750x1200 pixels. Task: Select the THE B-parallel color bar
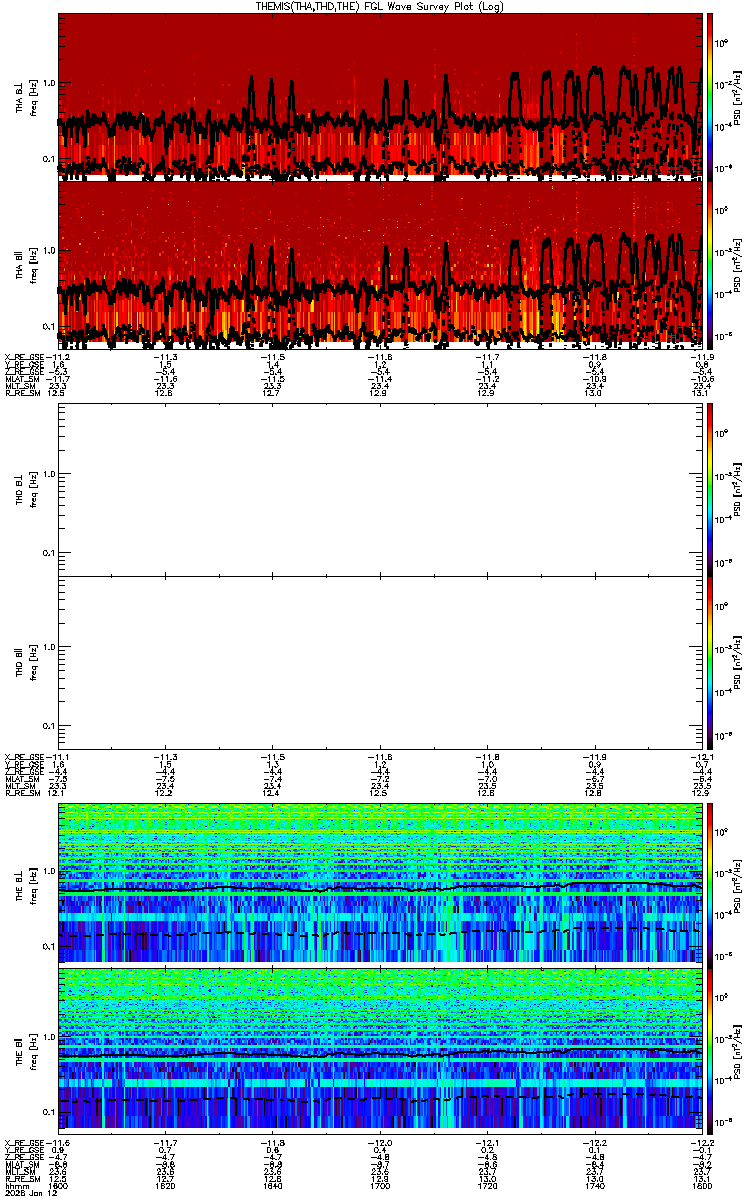tap(712, 1050)
